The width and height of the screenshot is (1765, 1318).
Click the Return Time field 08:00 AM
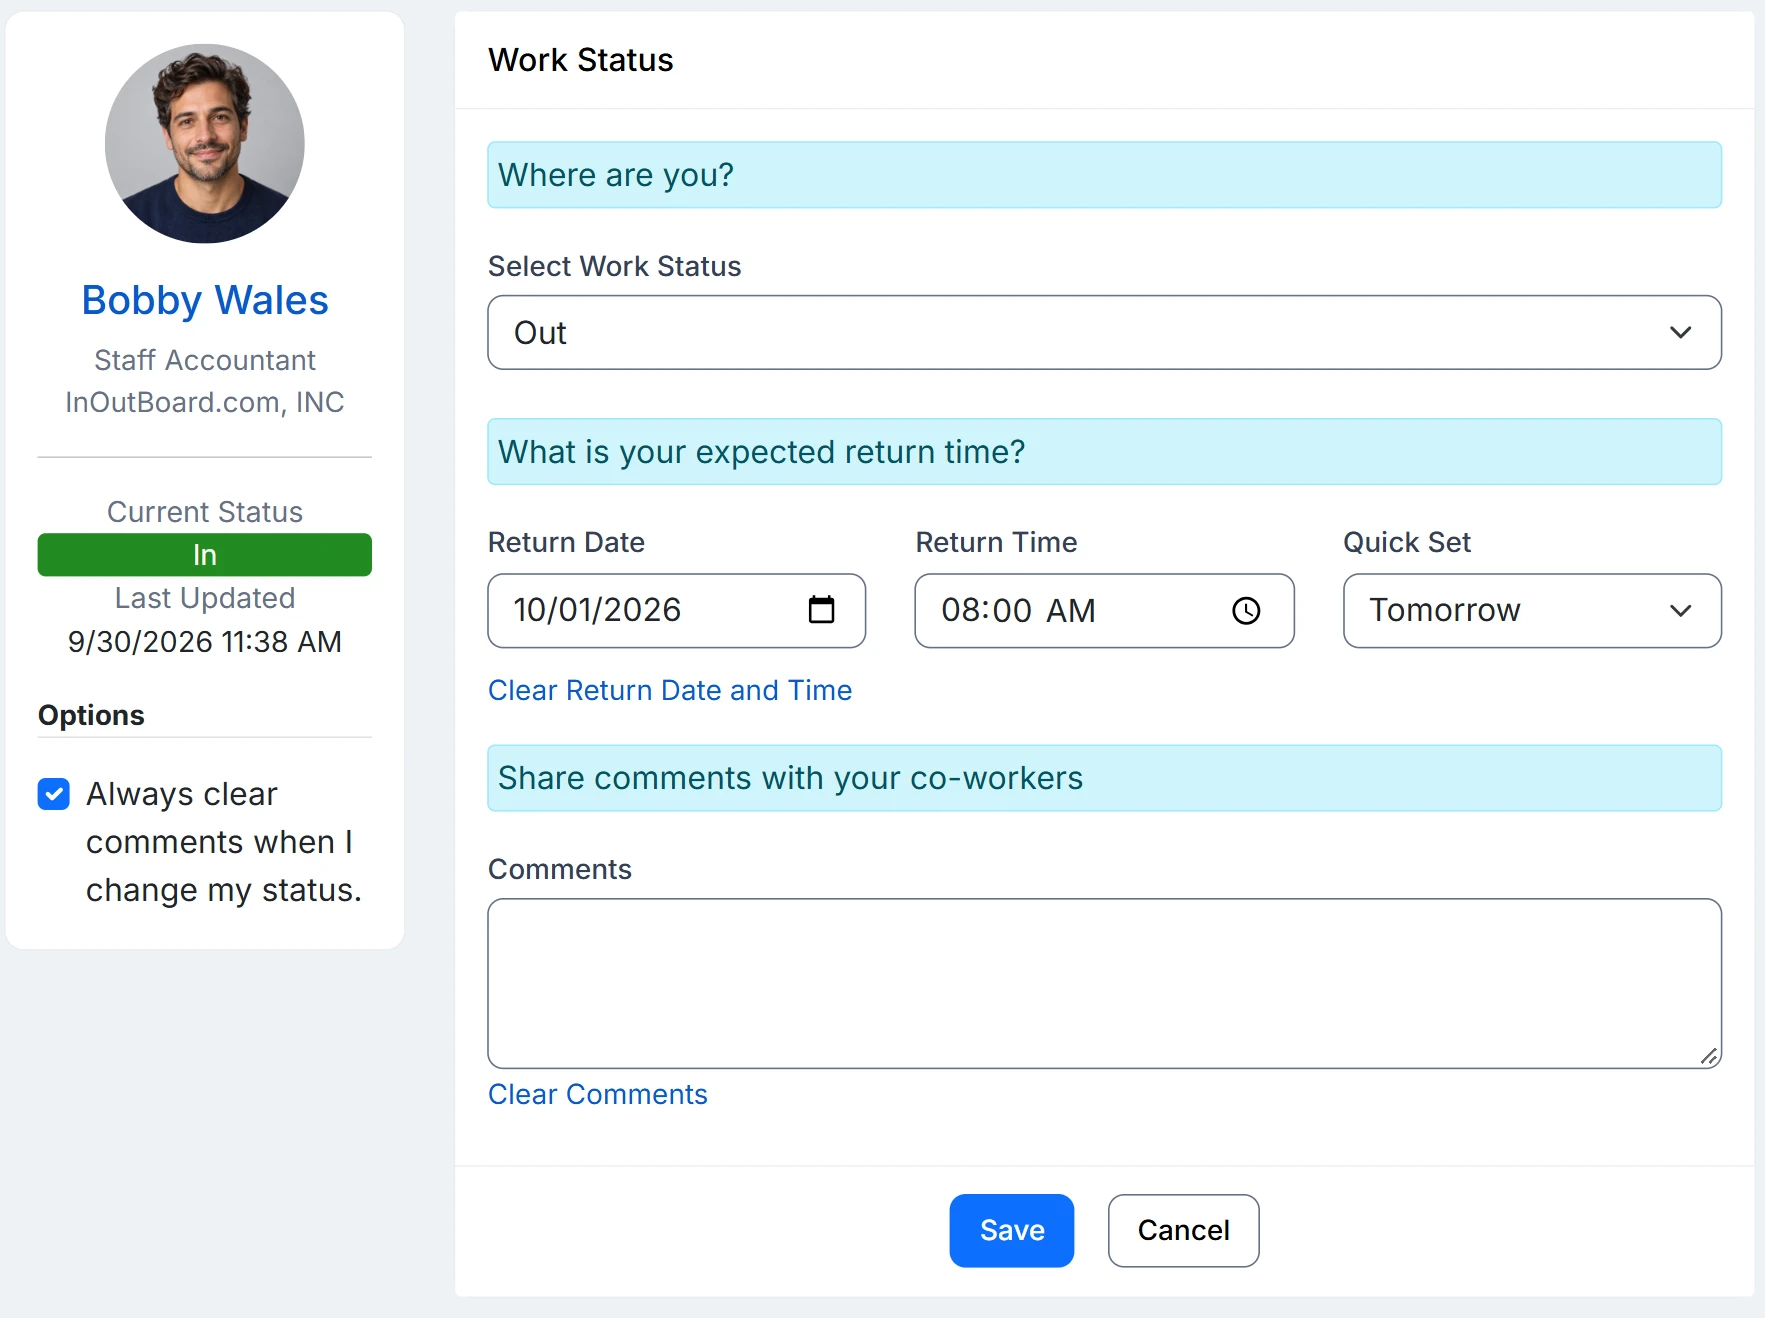1104,611
